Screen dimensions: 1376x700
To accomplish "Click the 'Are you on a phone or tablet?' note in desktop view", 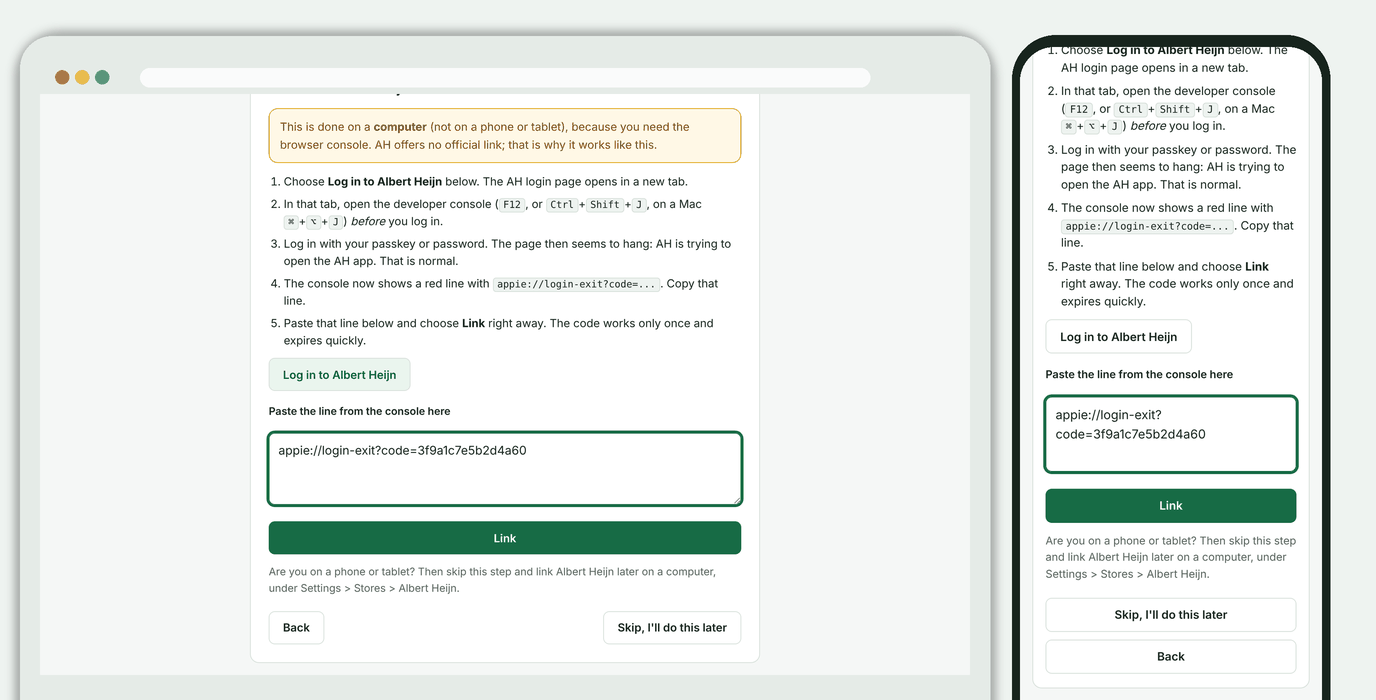I will pyautogui.click(x=492, y=580).
